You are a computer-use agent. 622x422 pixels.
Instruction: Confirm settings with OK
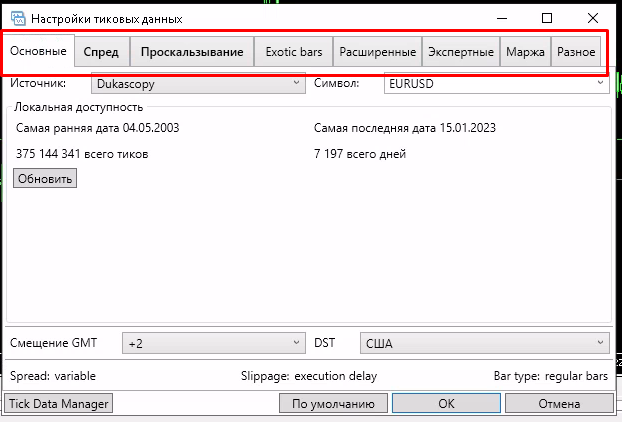pos(446,403)
